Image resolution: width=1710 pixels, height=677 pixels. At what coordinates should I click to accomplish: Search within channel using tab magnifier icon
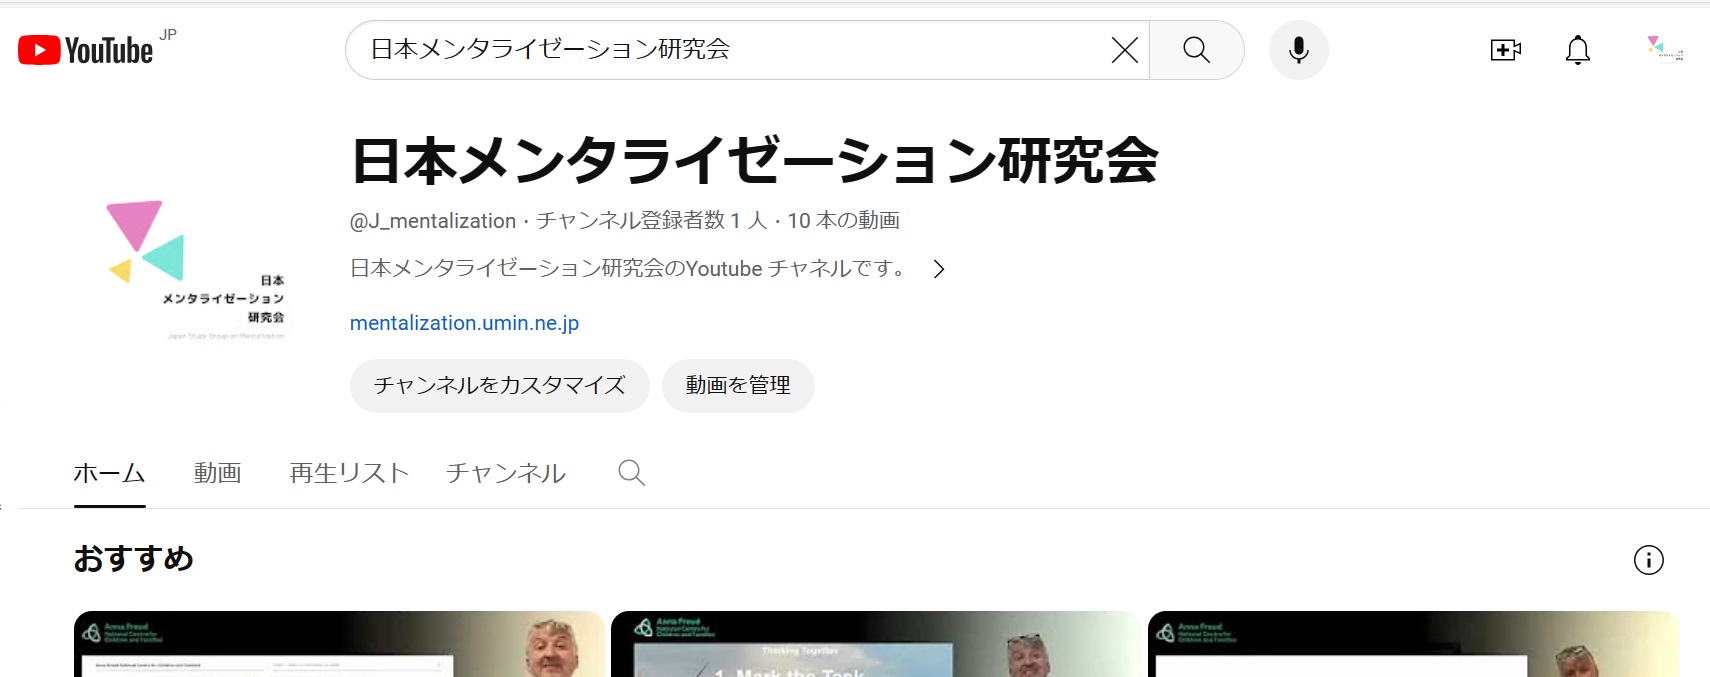(631, 473)
